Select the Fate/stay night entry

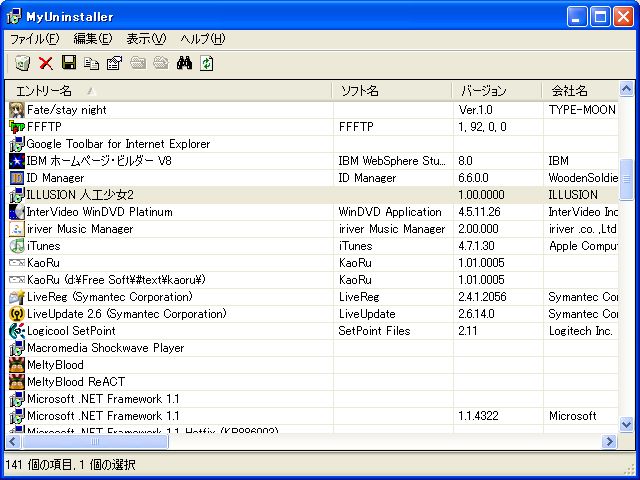point(67,110)
